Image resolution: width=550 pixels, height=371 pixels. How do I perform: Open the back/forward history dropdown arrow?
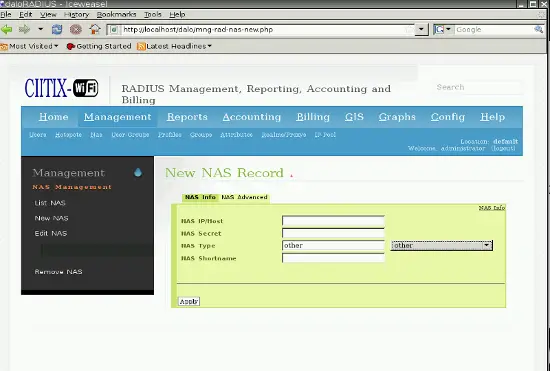tap(41, 29)
